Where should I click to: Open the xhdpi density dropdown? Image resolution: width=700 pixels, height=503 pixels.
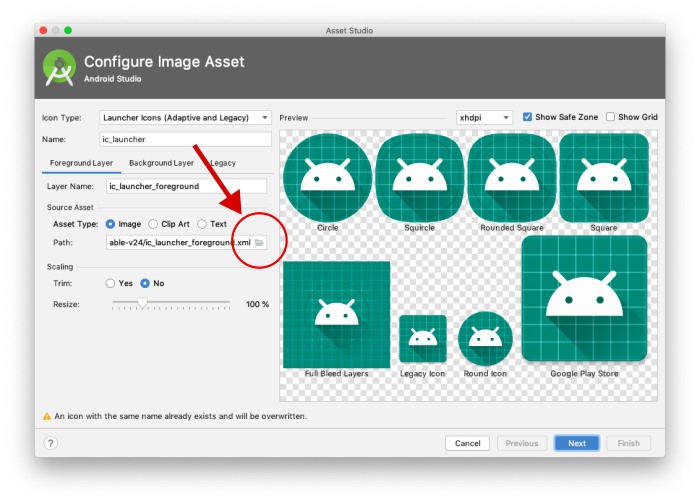click(x=484, y=118)
